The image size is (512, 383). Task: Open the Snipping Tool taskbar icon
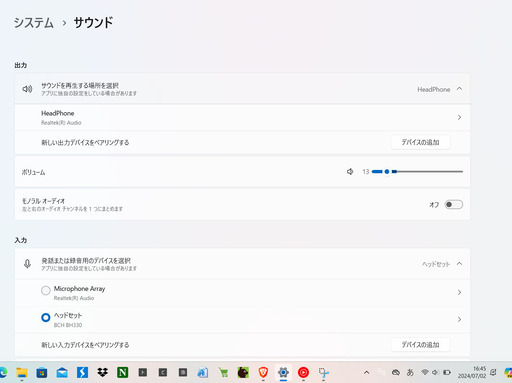323,372
